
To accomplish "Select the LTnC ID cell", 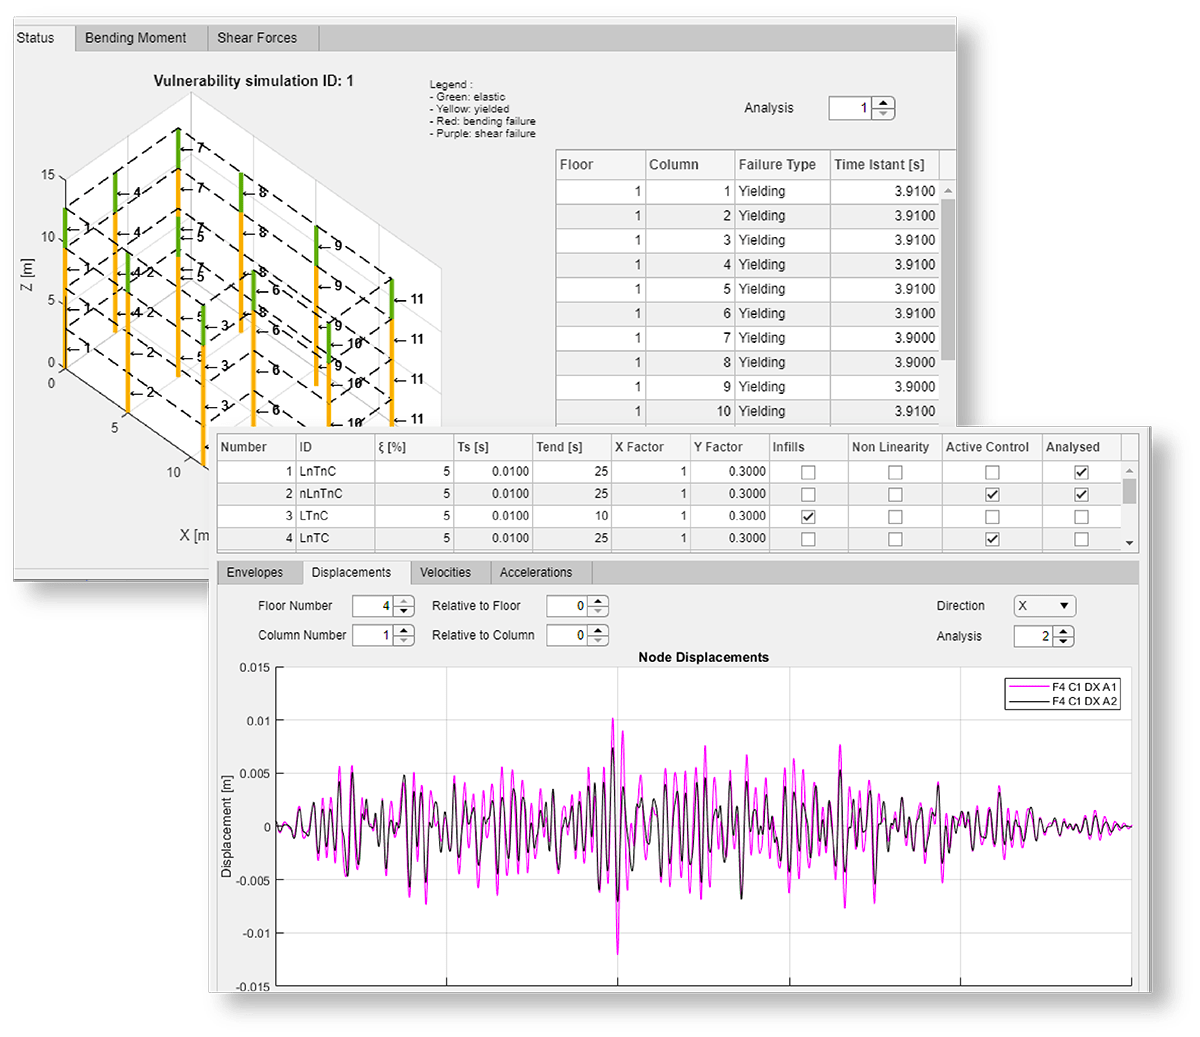I will tap(335, 516).
